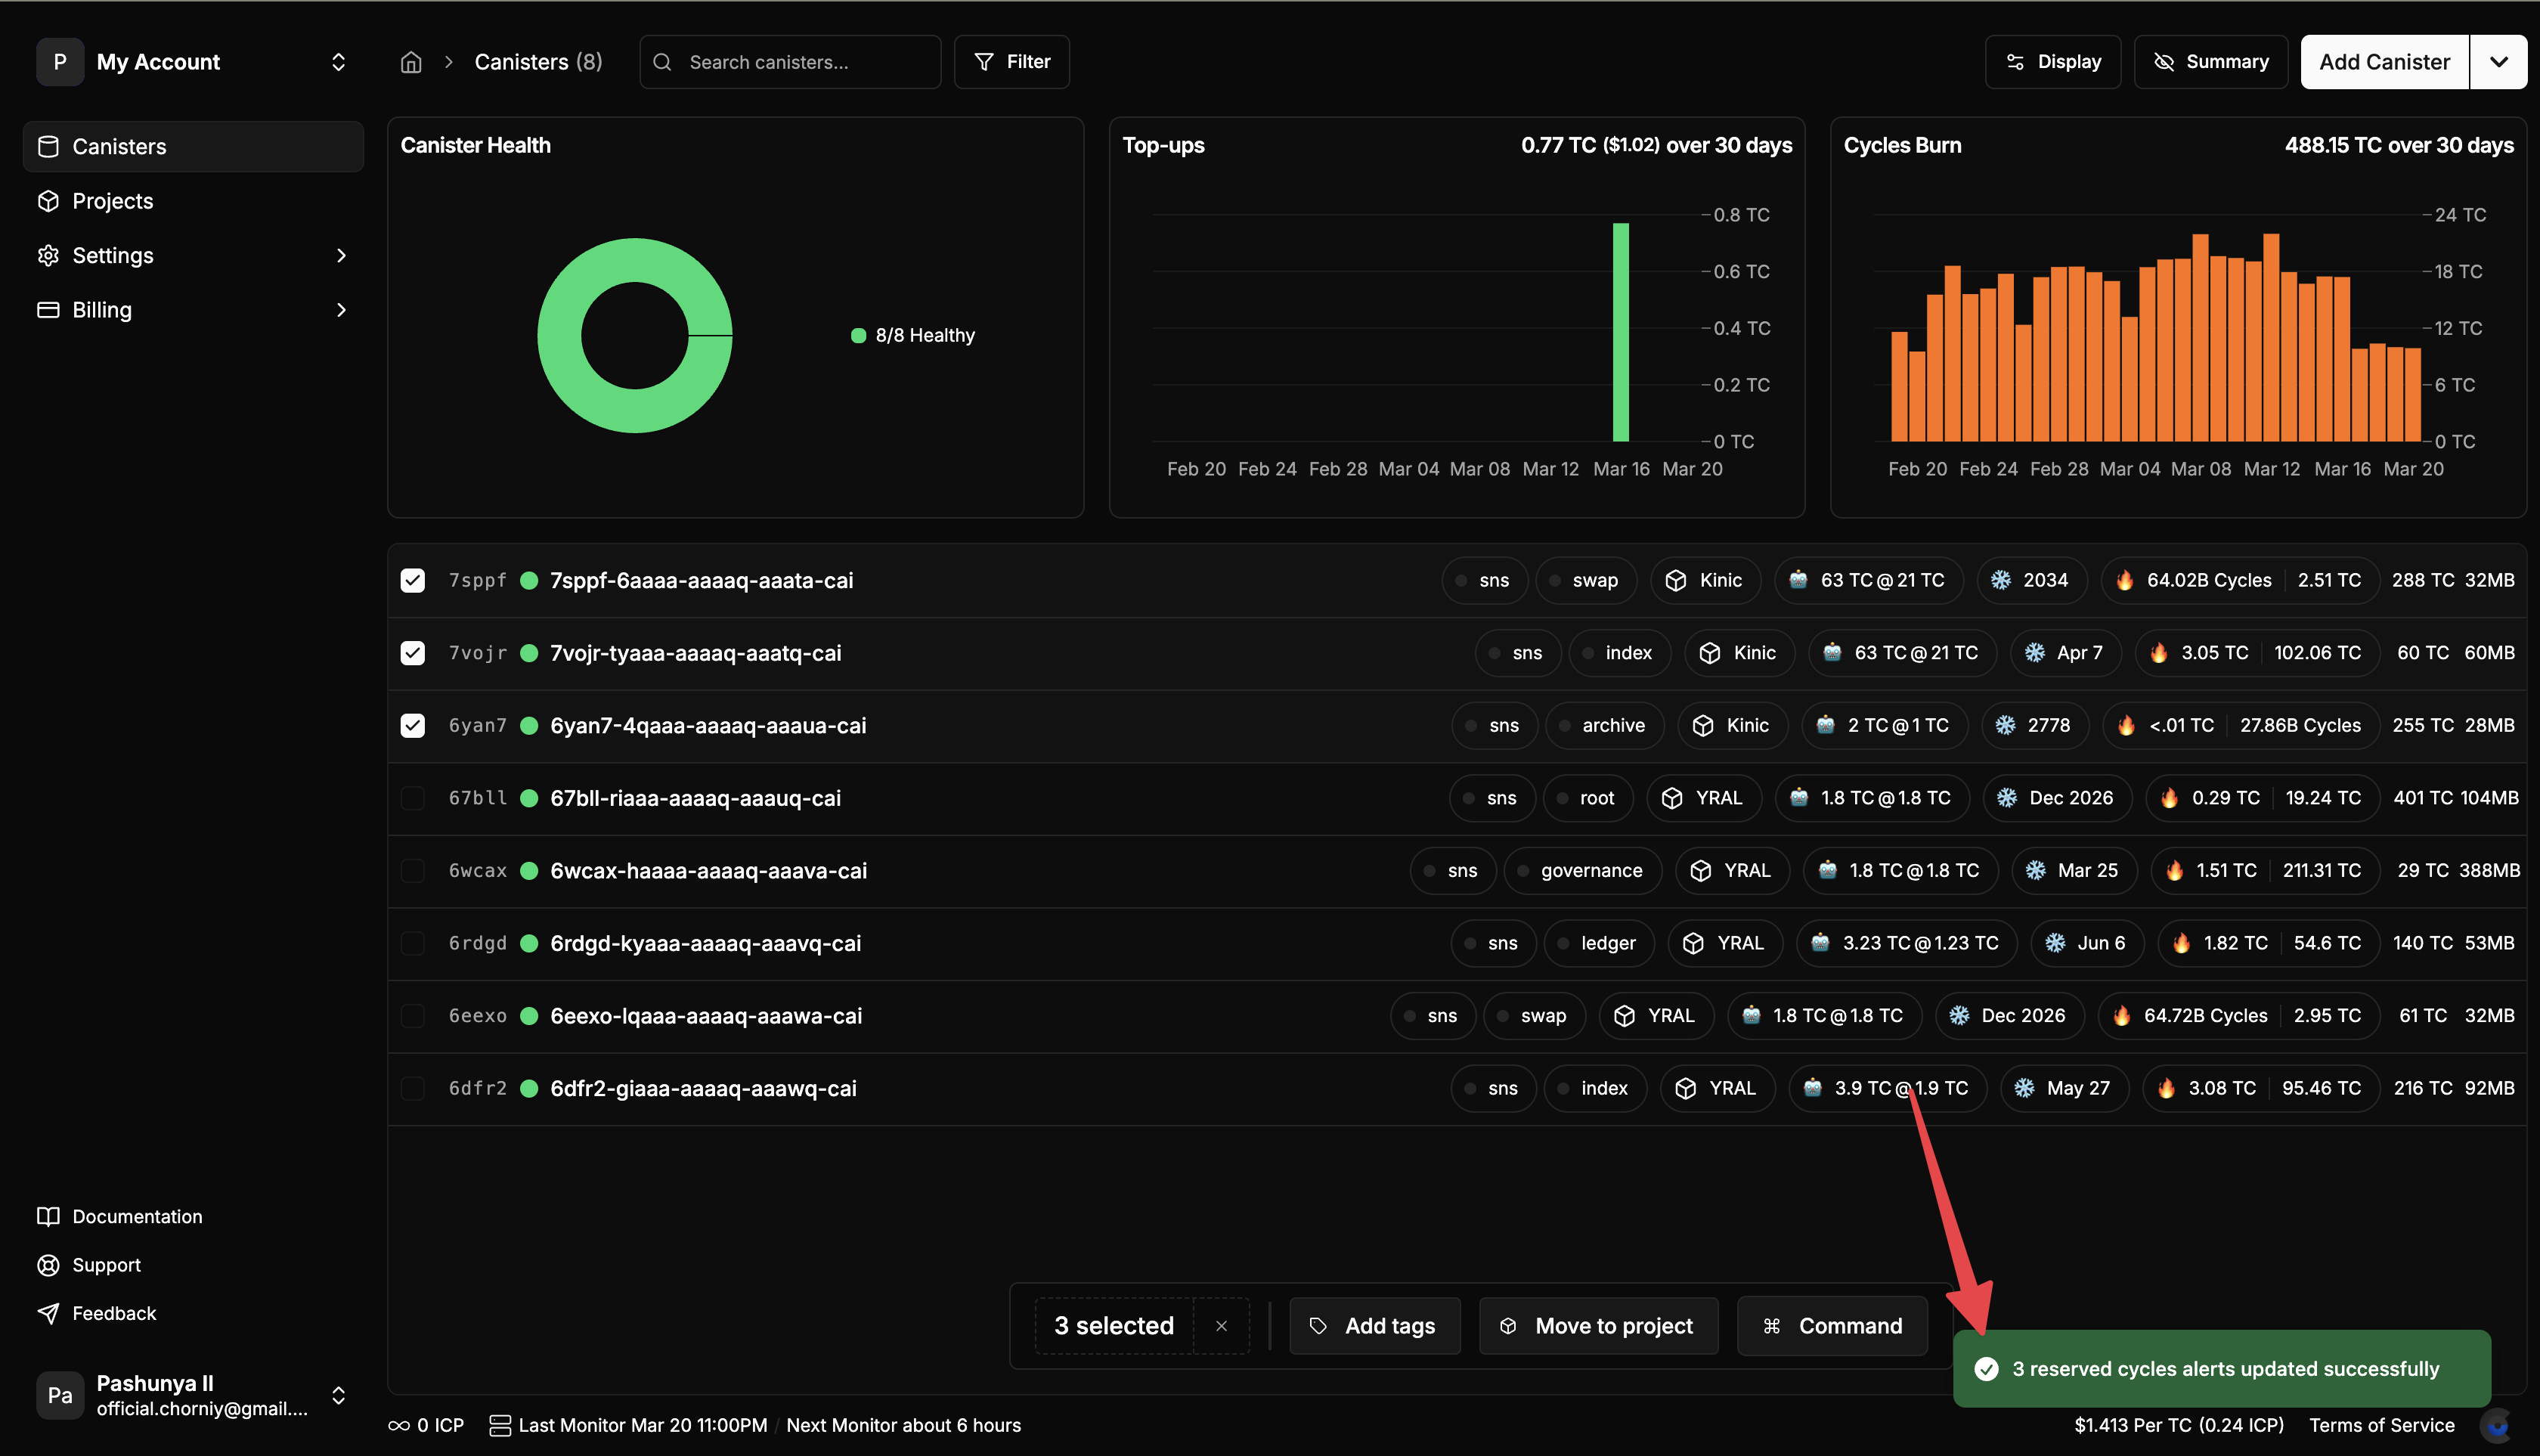Open the Support page

pyautogui.click(x=106, y=1265)
